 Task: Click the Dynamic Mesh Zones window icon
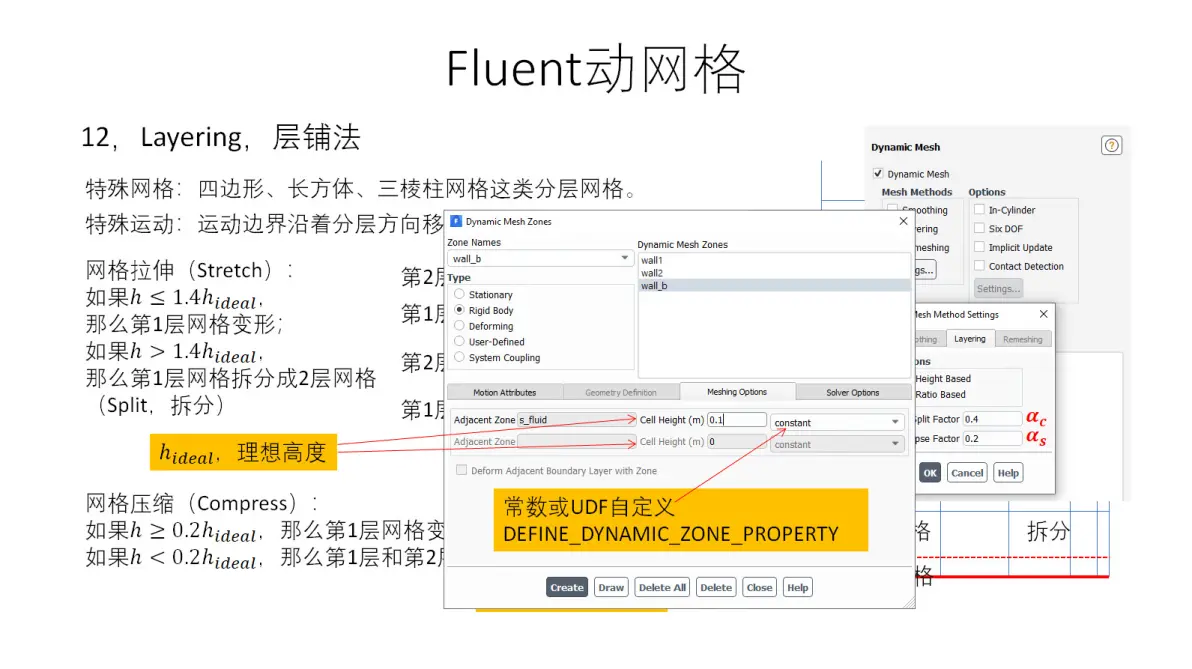pyautogui.click(x=456, y=221)
